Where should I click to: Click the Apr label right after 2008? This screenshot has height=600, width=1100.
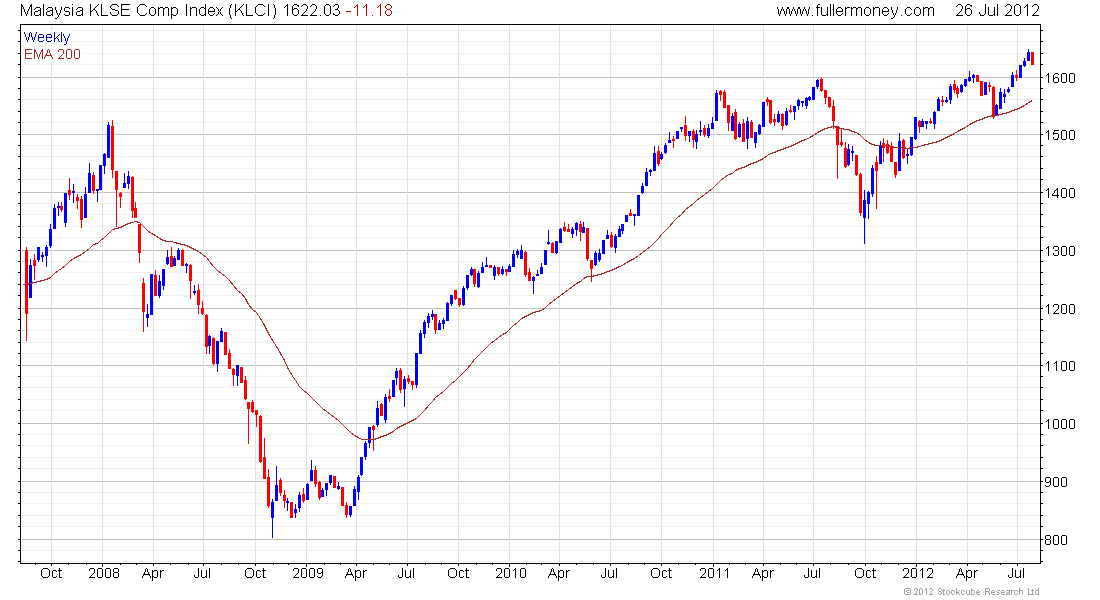pyautogui.click(x=152, y=573)
